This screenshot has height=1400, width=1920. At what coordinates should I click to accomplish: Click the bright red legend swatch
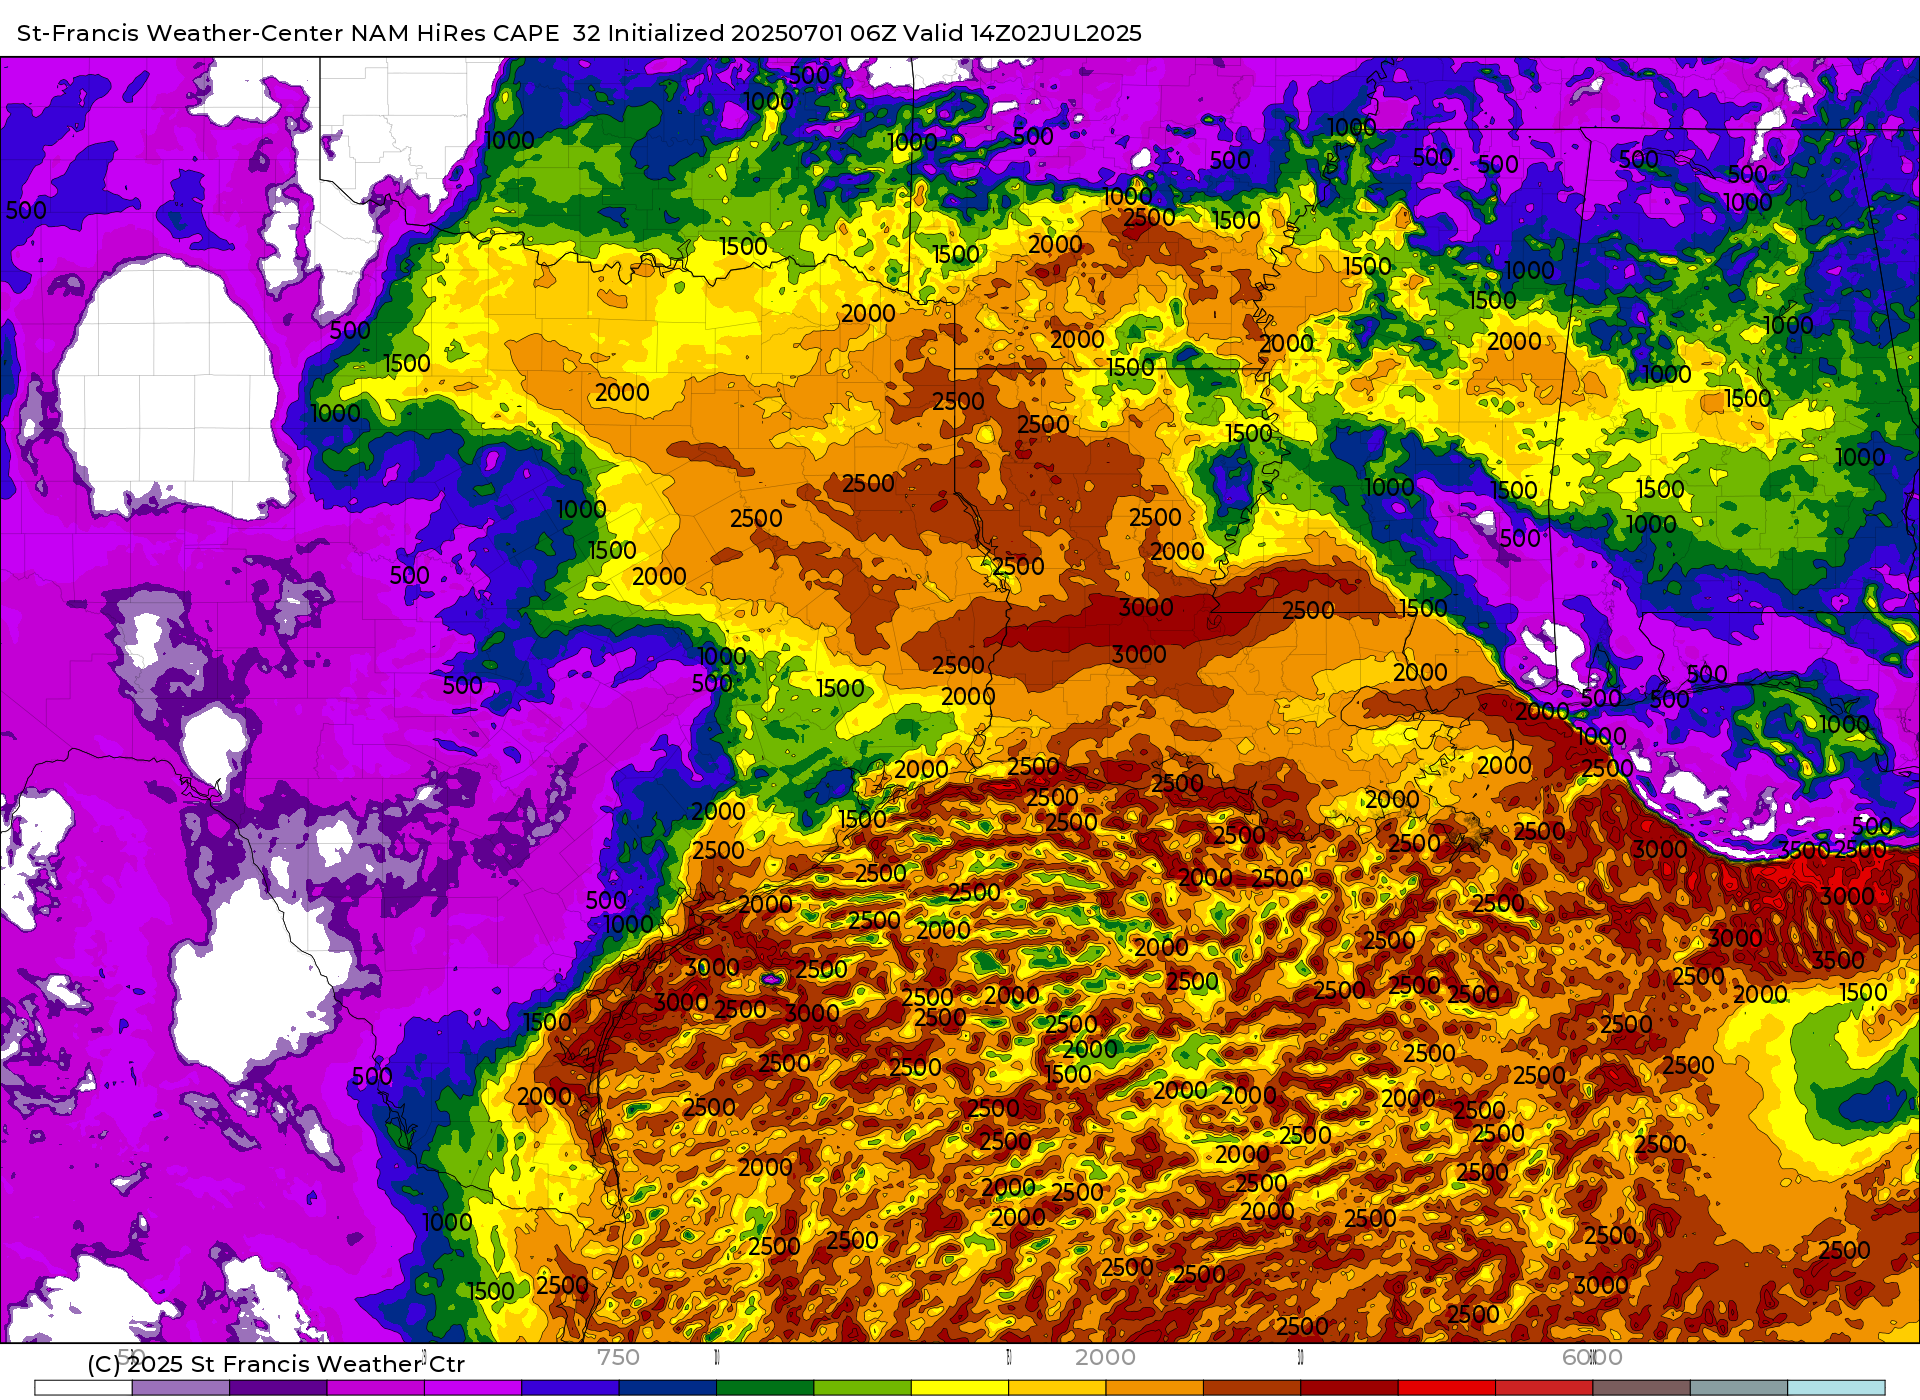[x=1446, y=1388]
